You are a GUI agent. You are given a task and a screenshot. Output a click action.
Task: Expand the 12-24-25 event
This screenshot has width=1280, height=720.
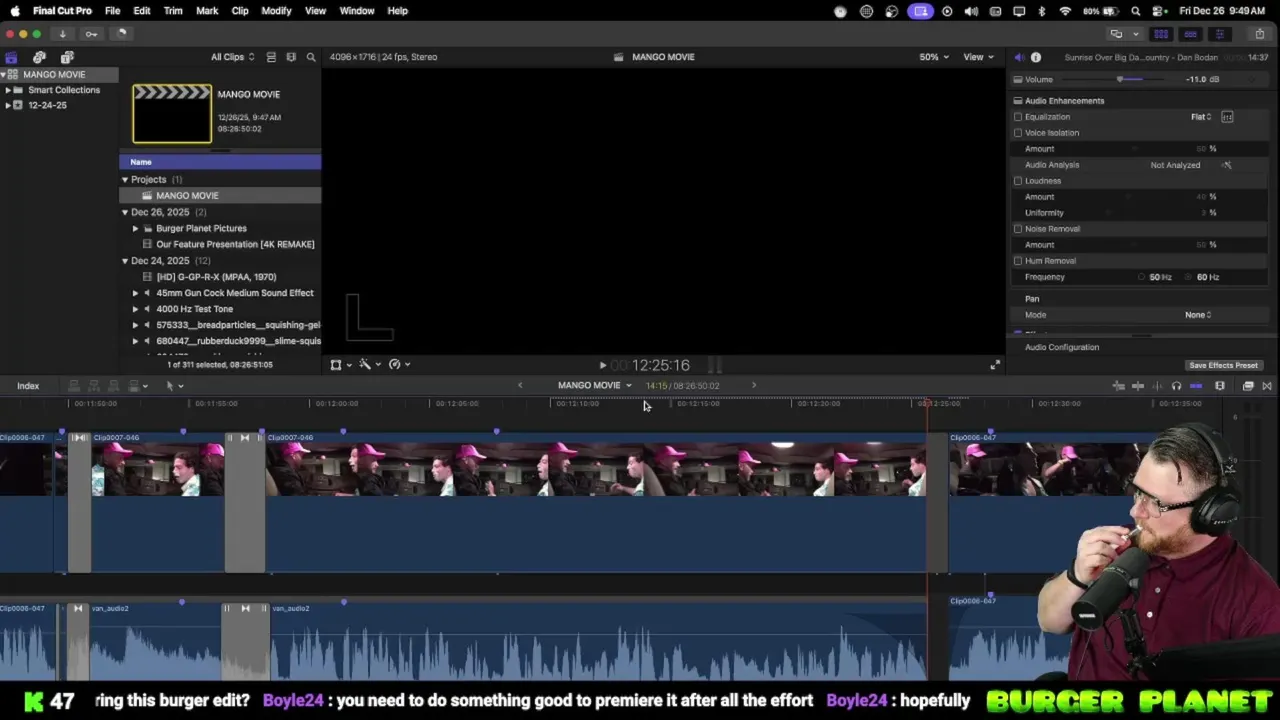[x=8, y=105]
